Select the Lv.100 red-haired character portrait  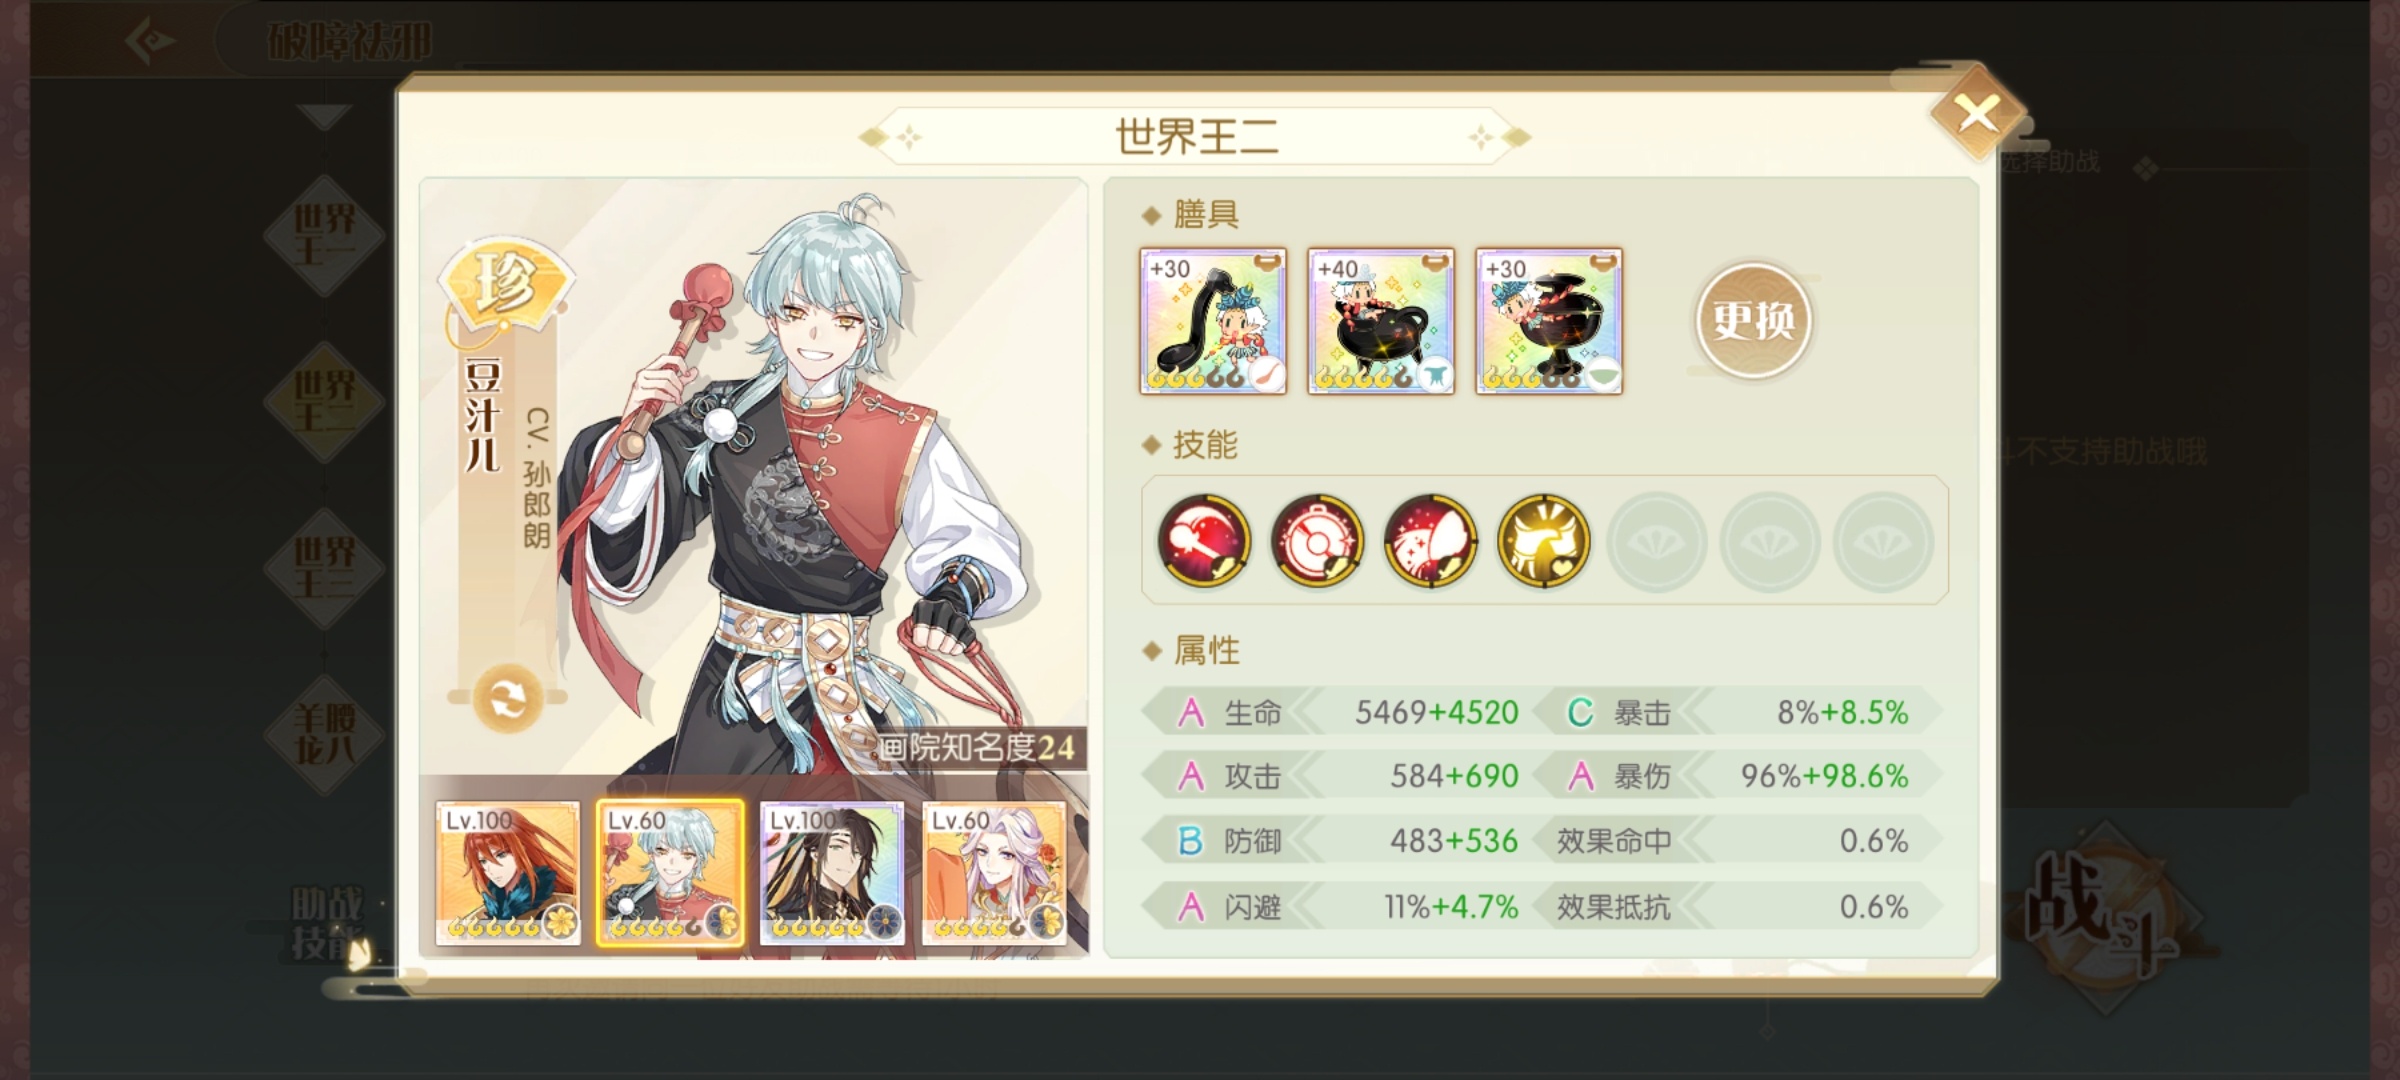coord(508,873)
